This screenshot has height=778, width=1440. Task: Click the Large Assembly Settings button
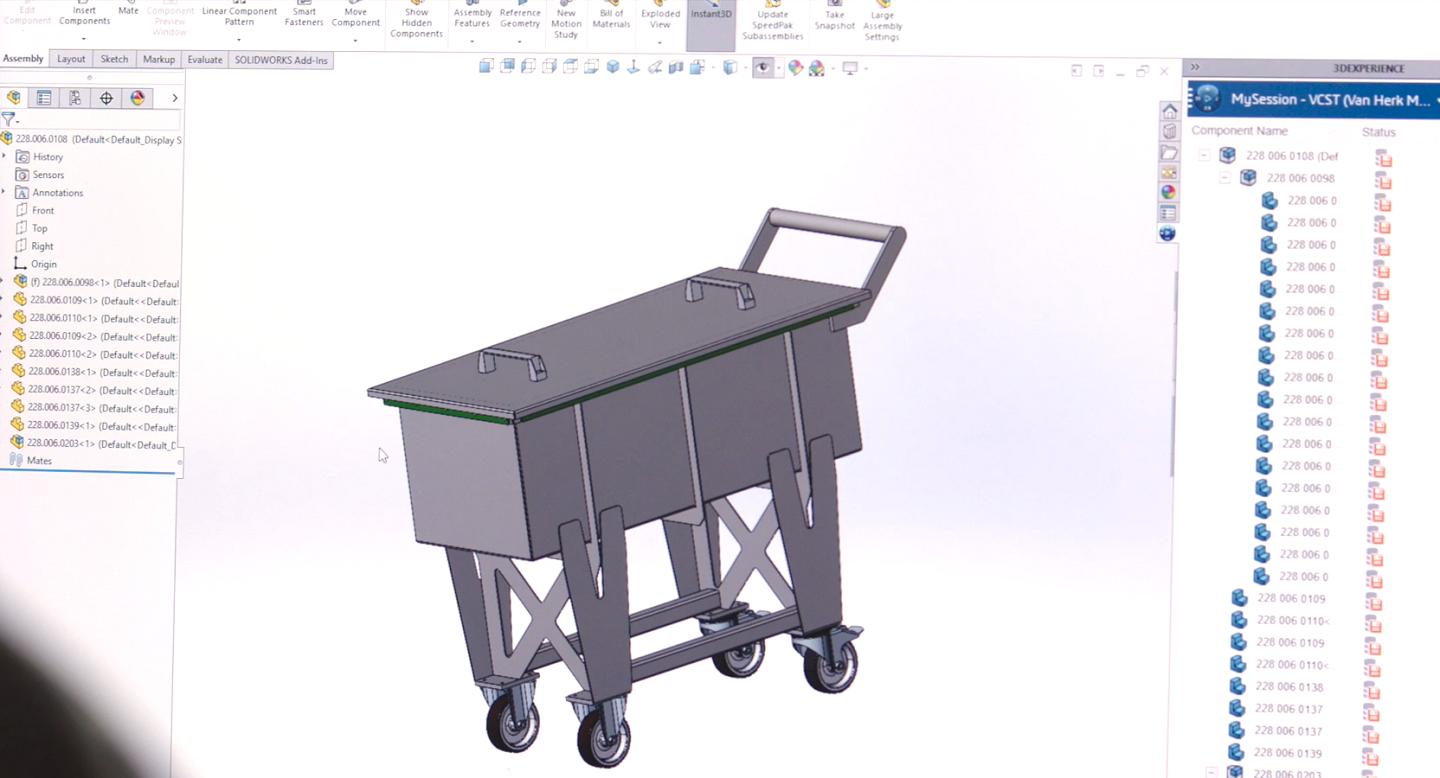(x=882, y=22)
